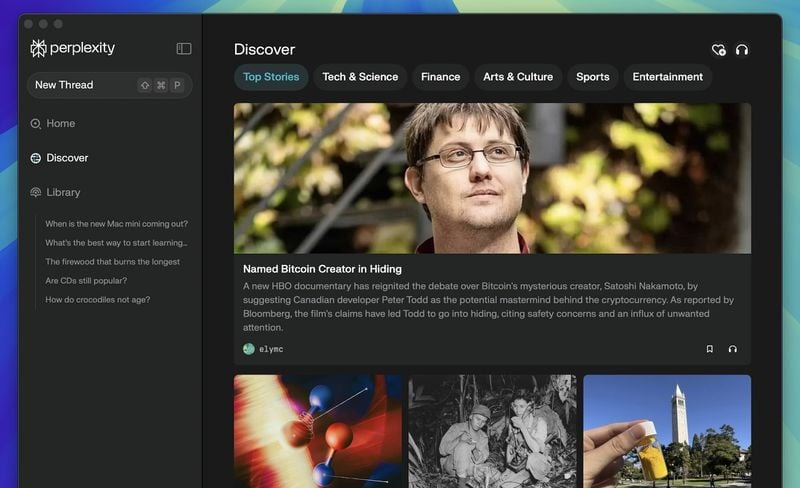Click the headphones icon beside Discover heading
800x488 pixels.
pos(742,50)
